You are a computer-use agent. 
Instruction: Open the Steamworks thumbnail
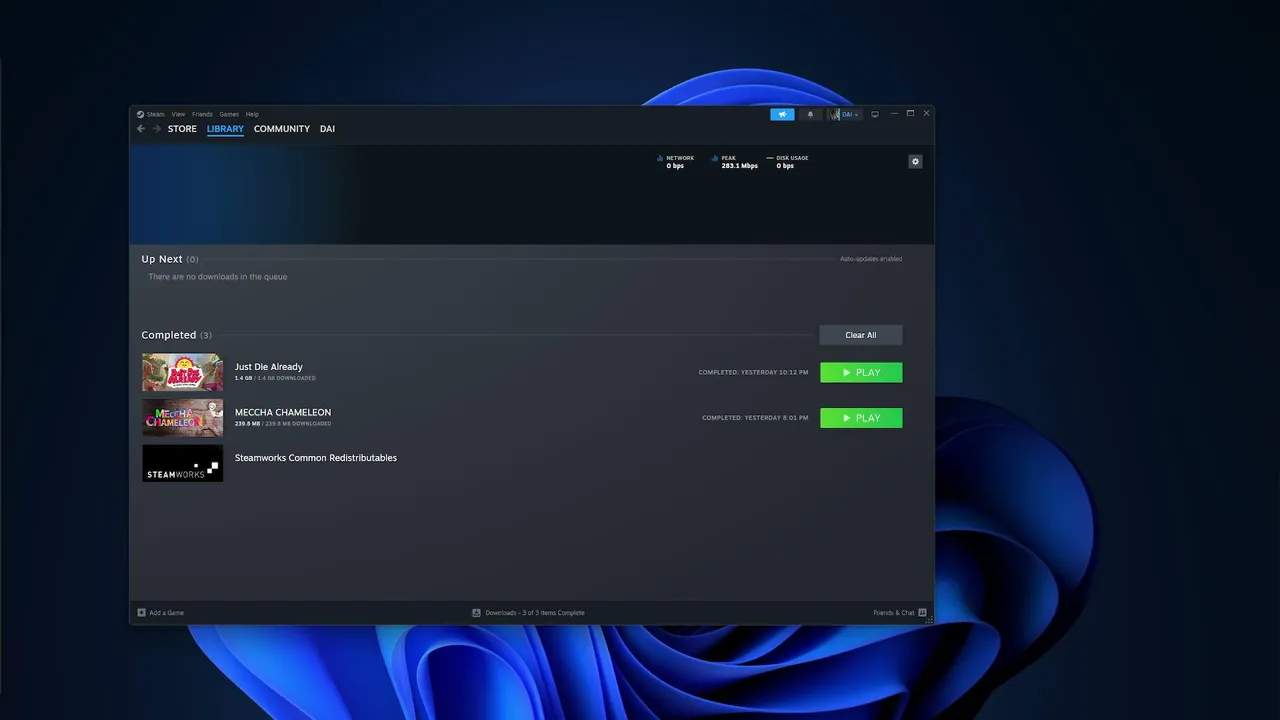point(182,463)
